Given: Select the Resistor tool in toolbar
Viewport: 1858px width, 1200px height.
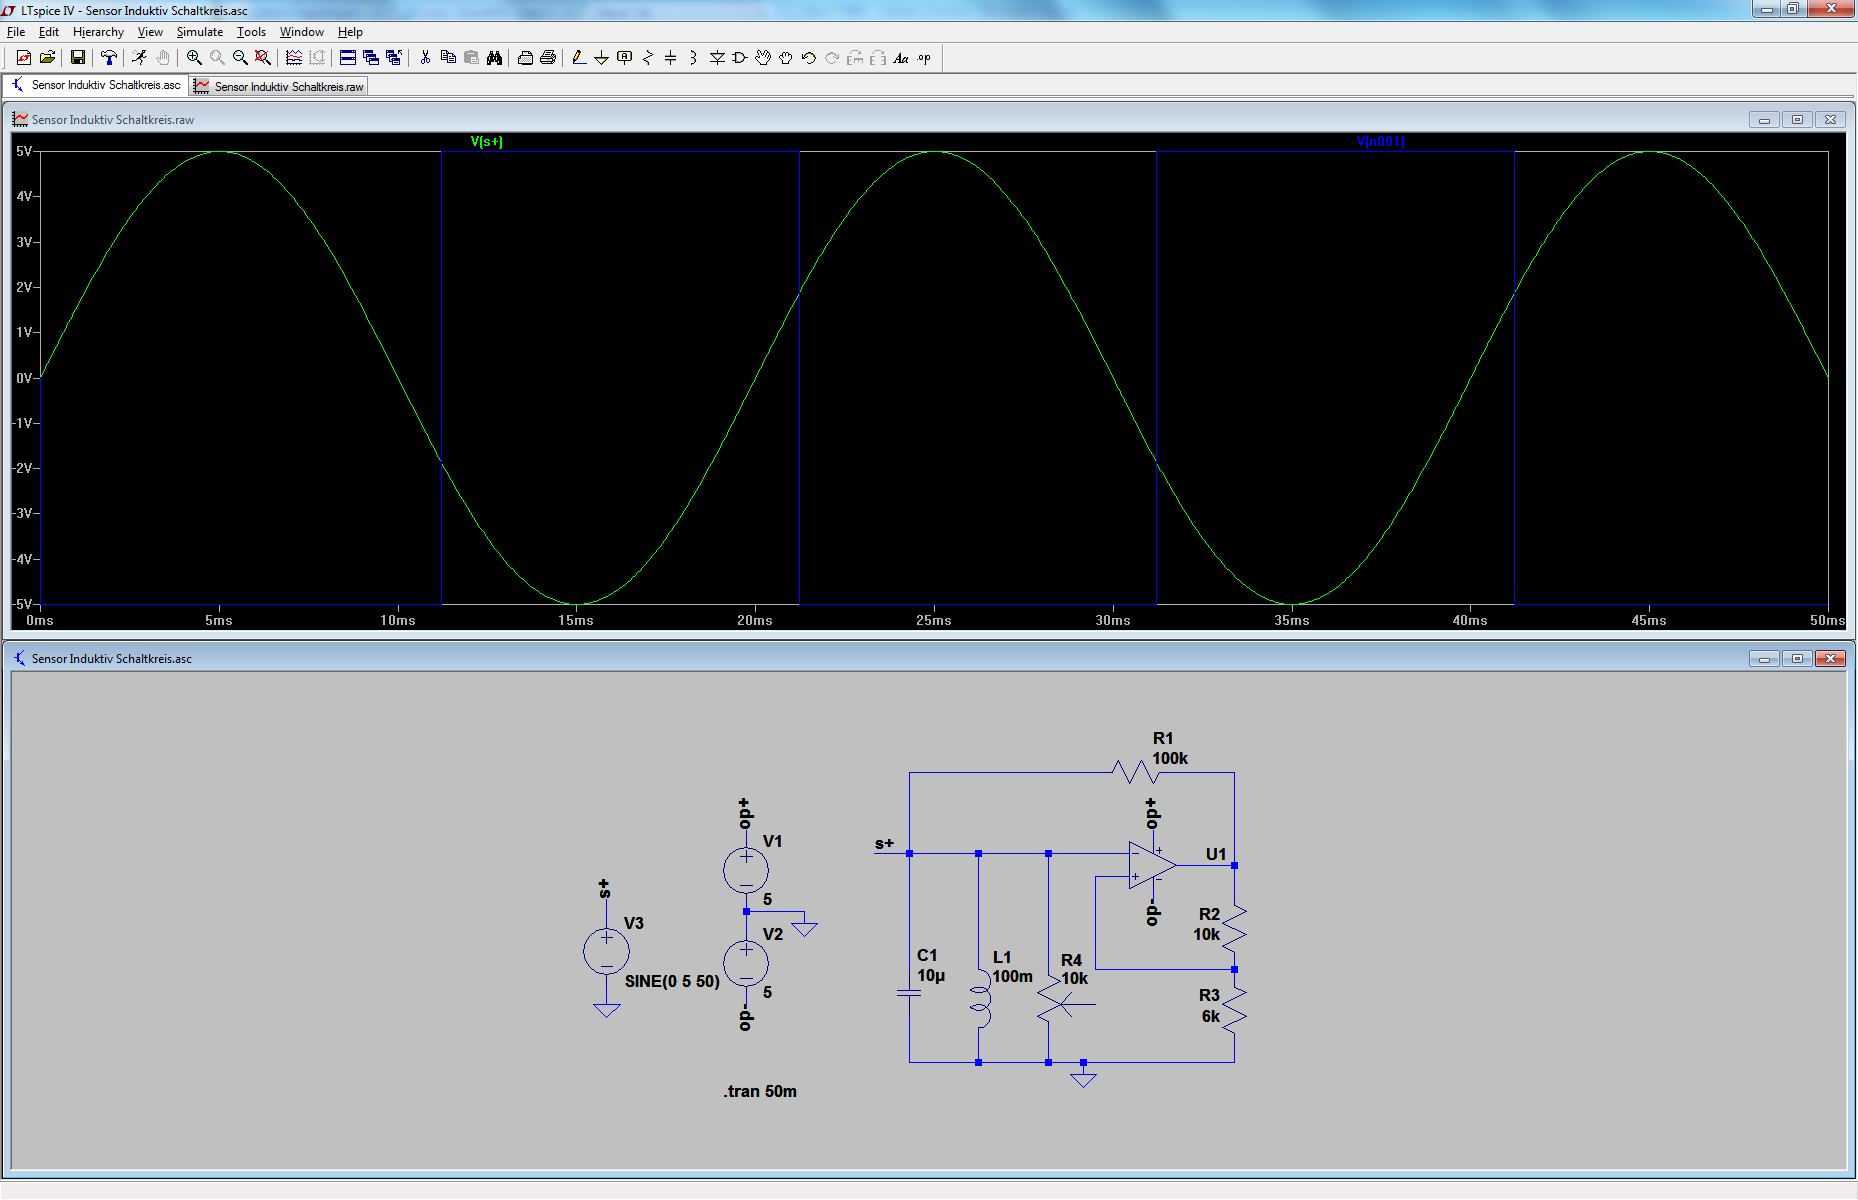Looking at the screenshot, I should coord(647,58).
